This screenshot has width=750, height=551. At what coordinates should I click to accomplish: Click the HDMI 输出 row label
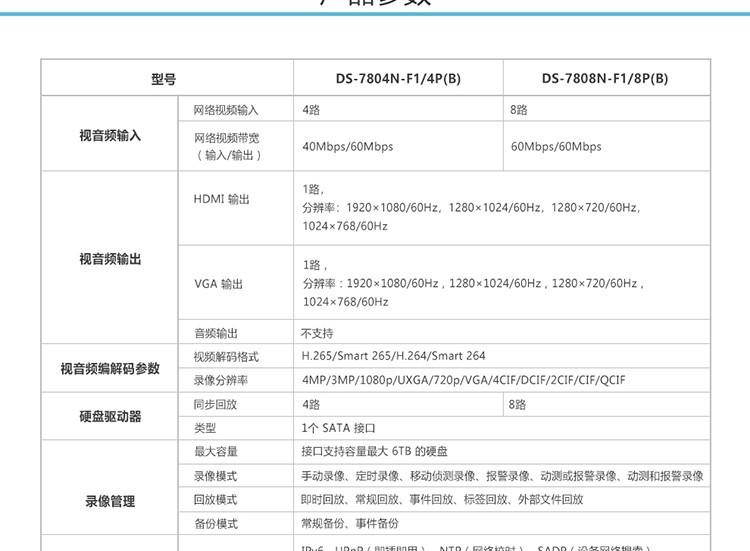pyautogui.click(x=222, y=199)
